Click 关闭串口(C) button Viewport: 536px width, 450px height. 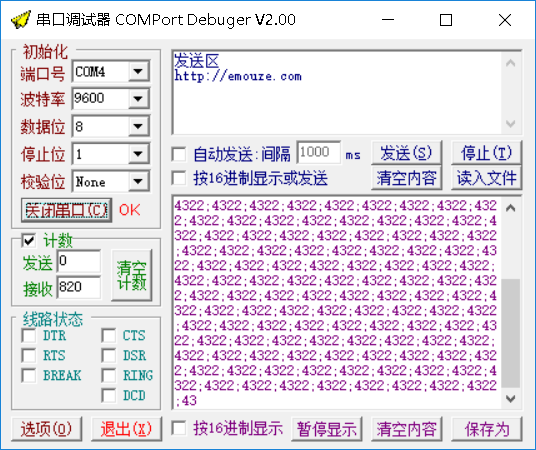pyautogui.click(x=66, y=210)
